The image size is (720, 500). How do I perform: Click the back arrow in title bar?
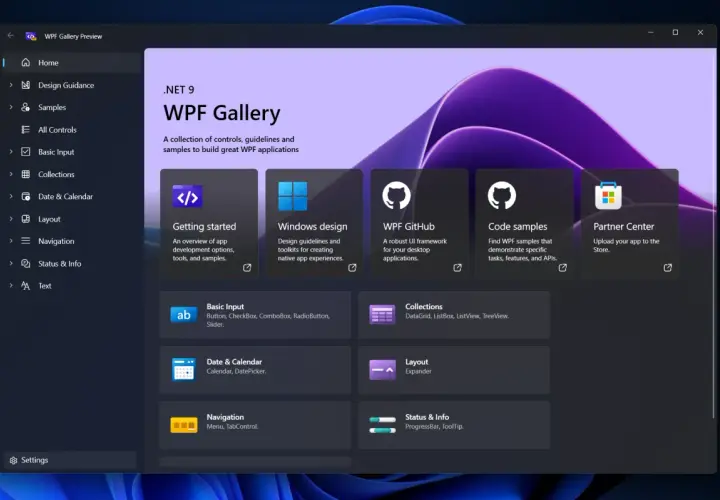click(x=11, y=36)
